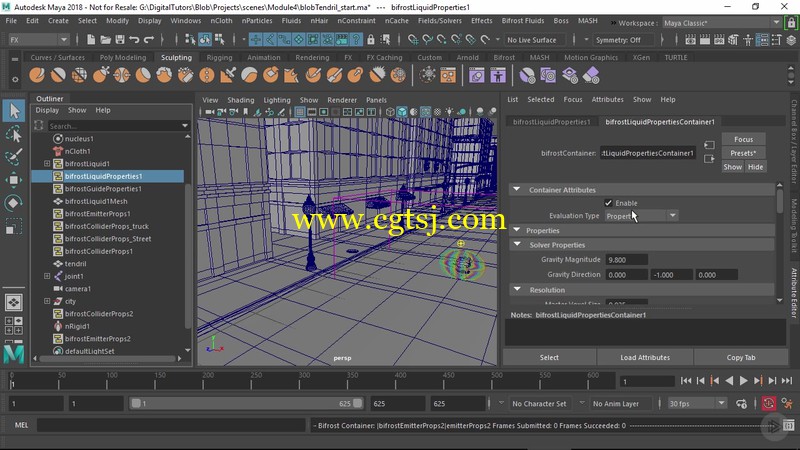This screenshot has height=450, width=800.
Task: Click the time range slider bar
Action: click(x=246, y=404)
